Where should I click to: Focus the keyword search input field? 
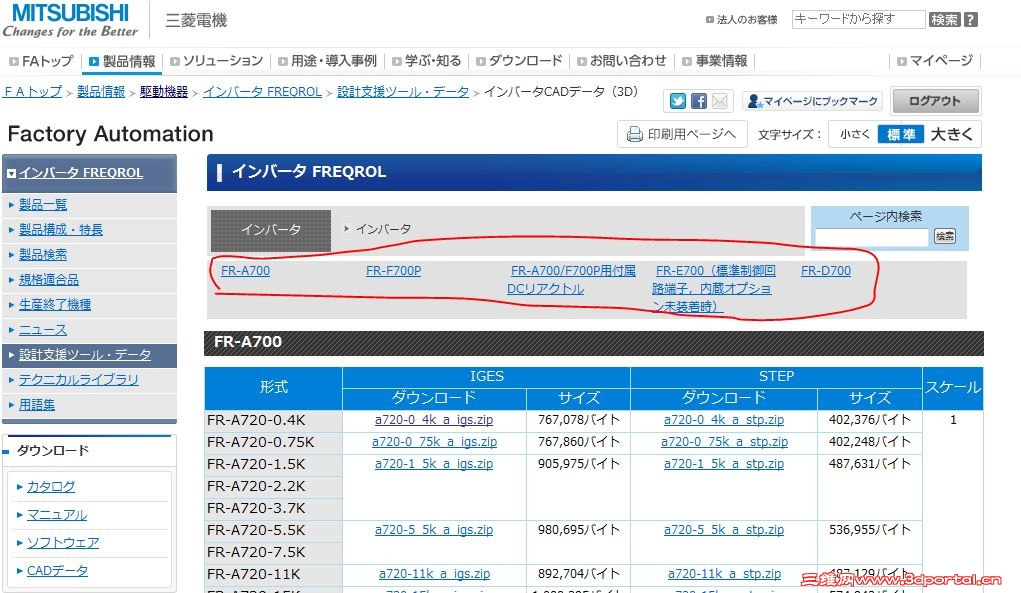[x=858, y=20]
